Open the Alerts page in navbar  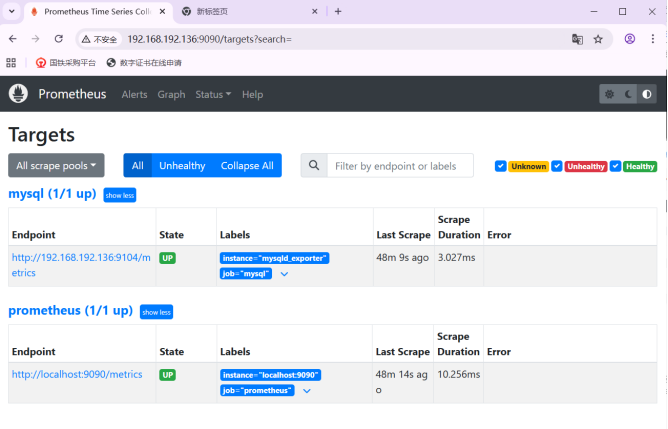134,95
